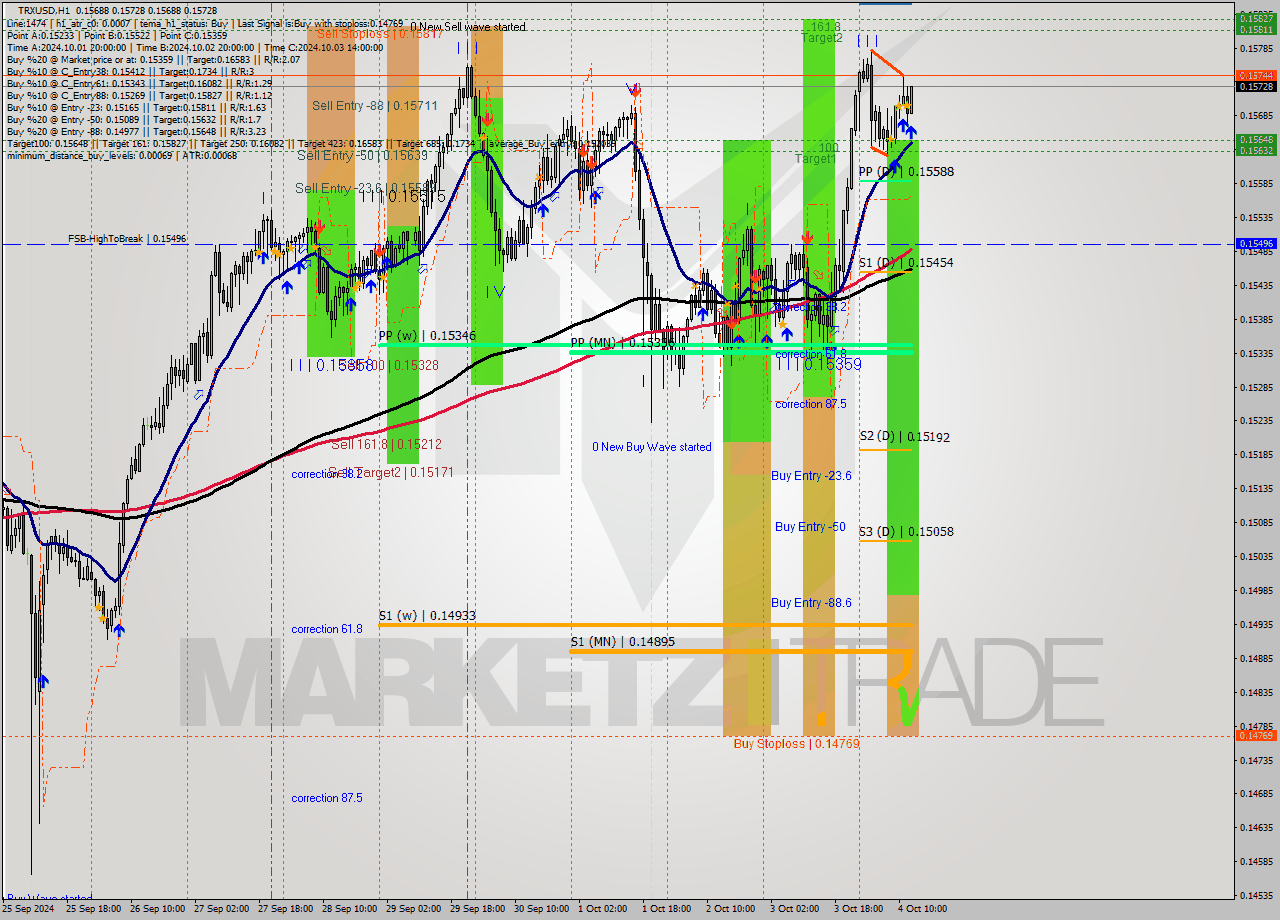Click the PP (D) 0.15588 pivot label
This screenshot has width=1280, height=920.
pos(906,172)
